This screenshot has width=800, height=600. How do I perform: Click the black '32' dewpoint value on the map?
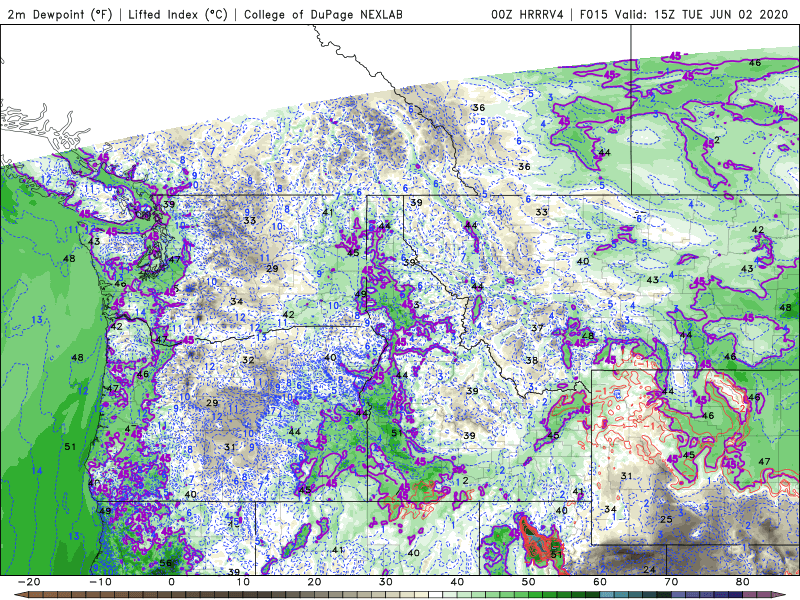click(248, 360)
